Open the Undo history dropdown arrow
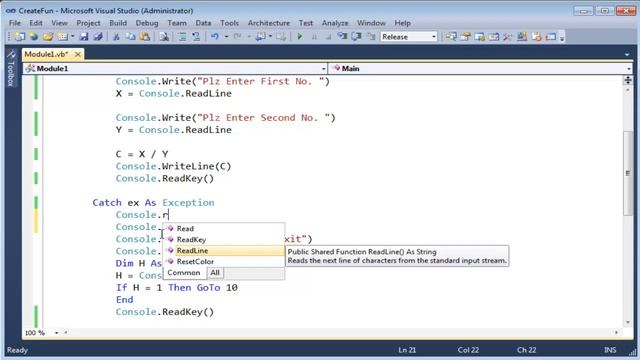The height and width of the screenshot is (360, 640). [x=226, y=37]
